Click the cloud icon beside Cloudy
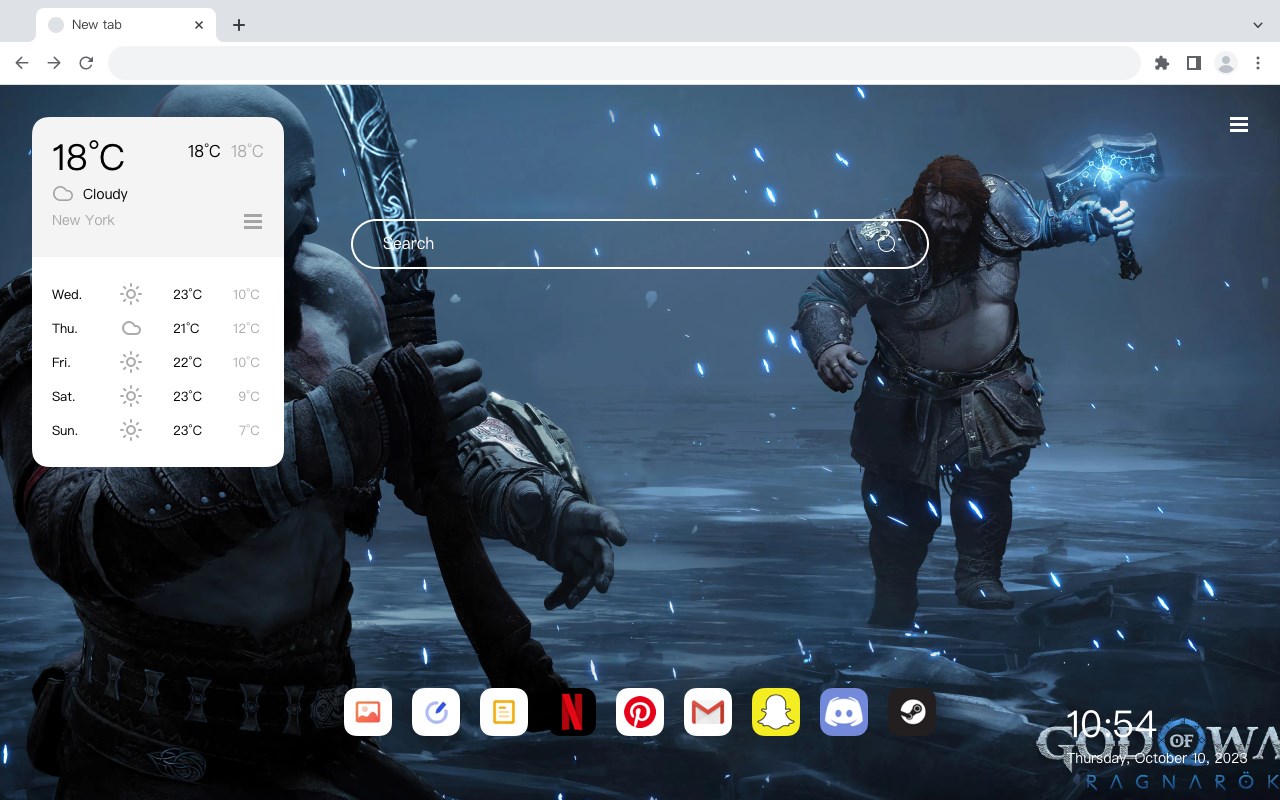 (x=63, y=194)
